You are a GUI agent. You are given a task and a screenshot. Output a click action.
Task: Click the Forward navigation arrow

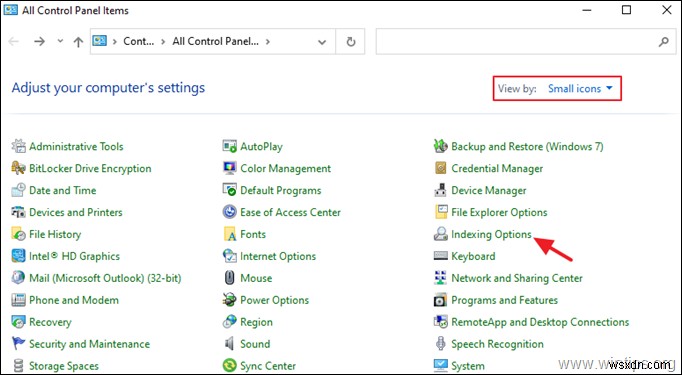tap(40, 41)
